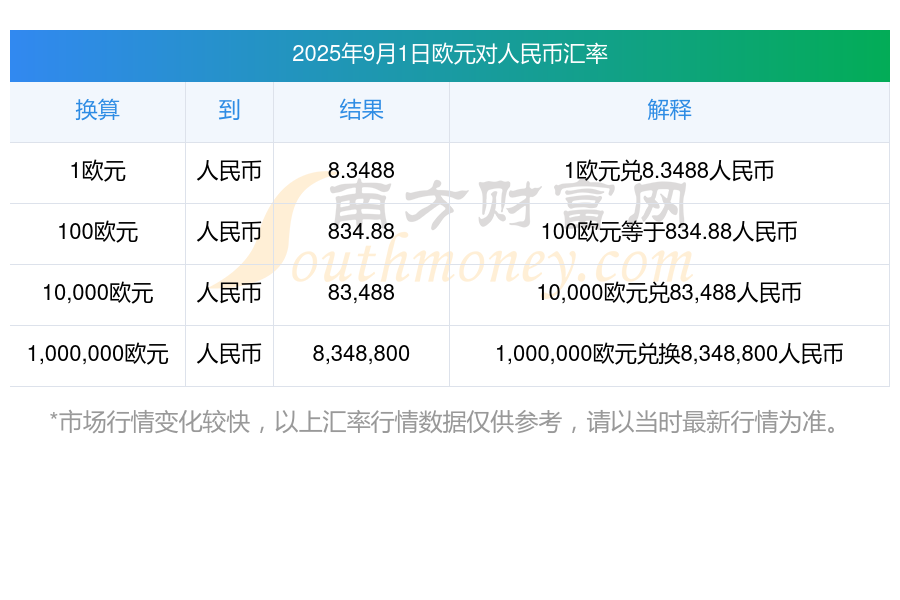This screenshot has width=900, height=600.
Task: Click the 8,348,800 result value
Action: click(361, 354)
